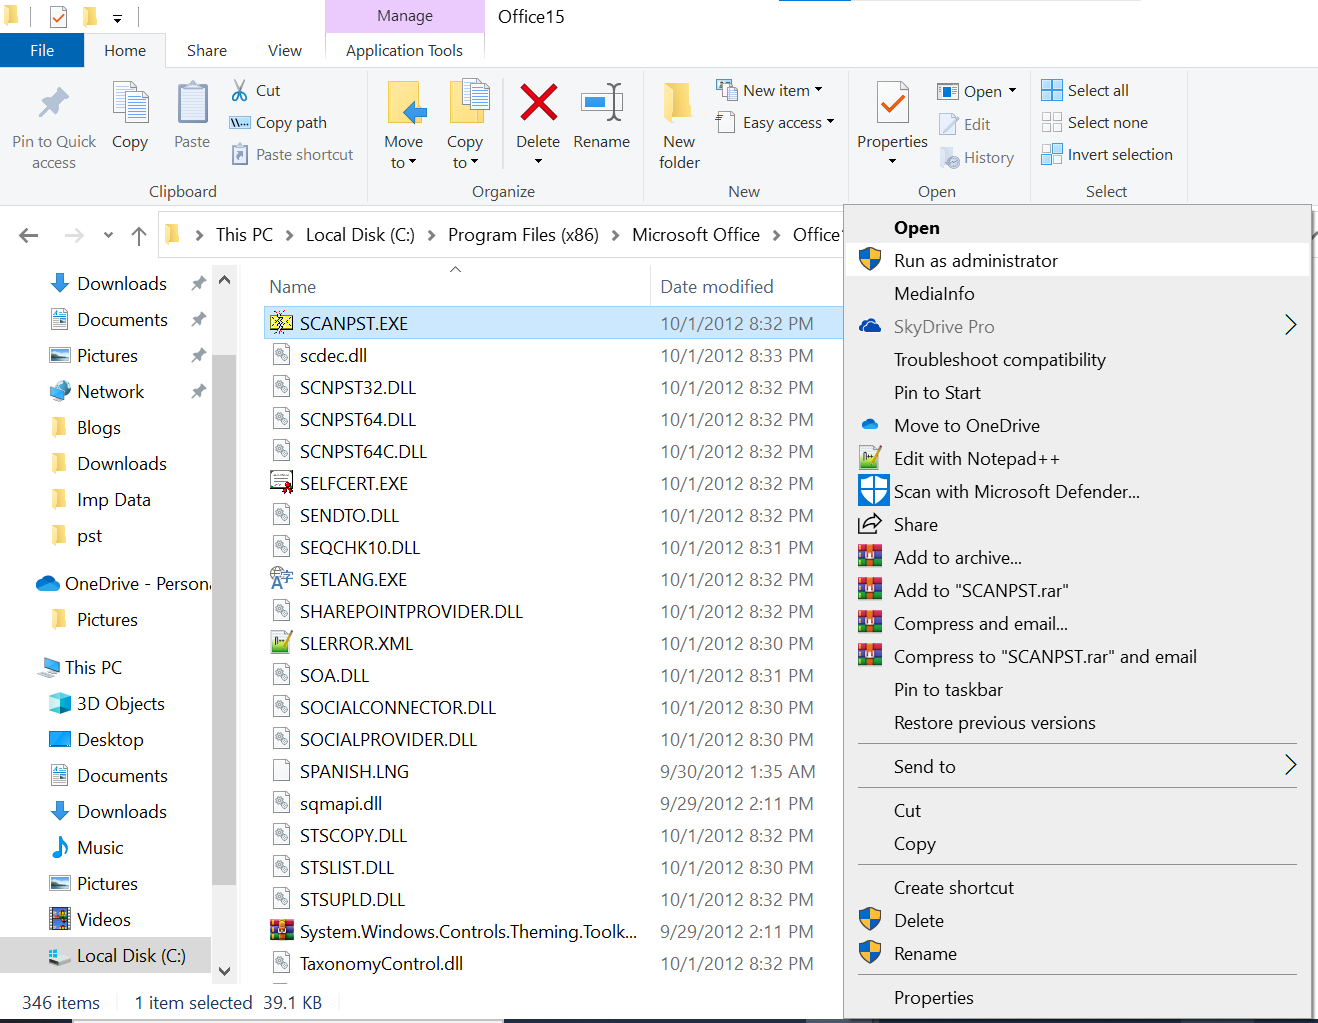Click Microsoft Office in the address path
This screenshot has height=1023, width=1318.
pyautogui.click(x=696, y=235)
